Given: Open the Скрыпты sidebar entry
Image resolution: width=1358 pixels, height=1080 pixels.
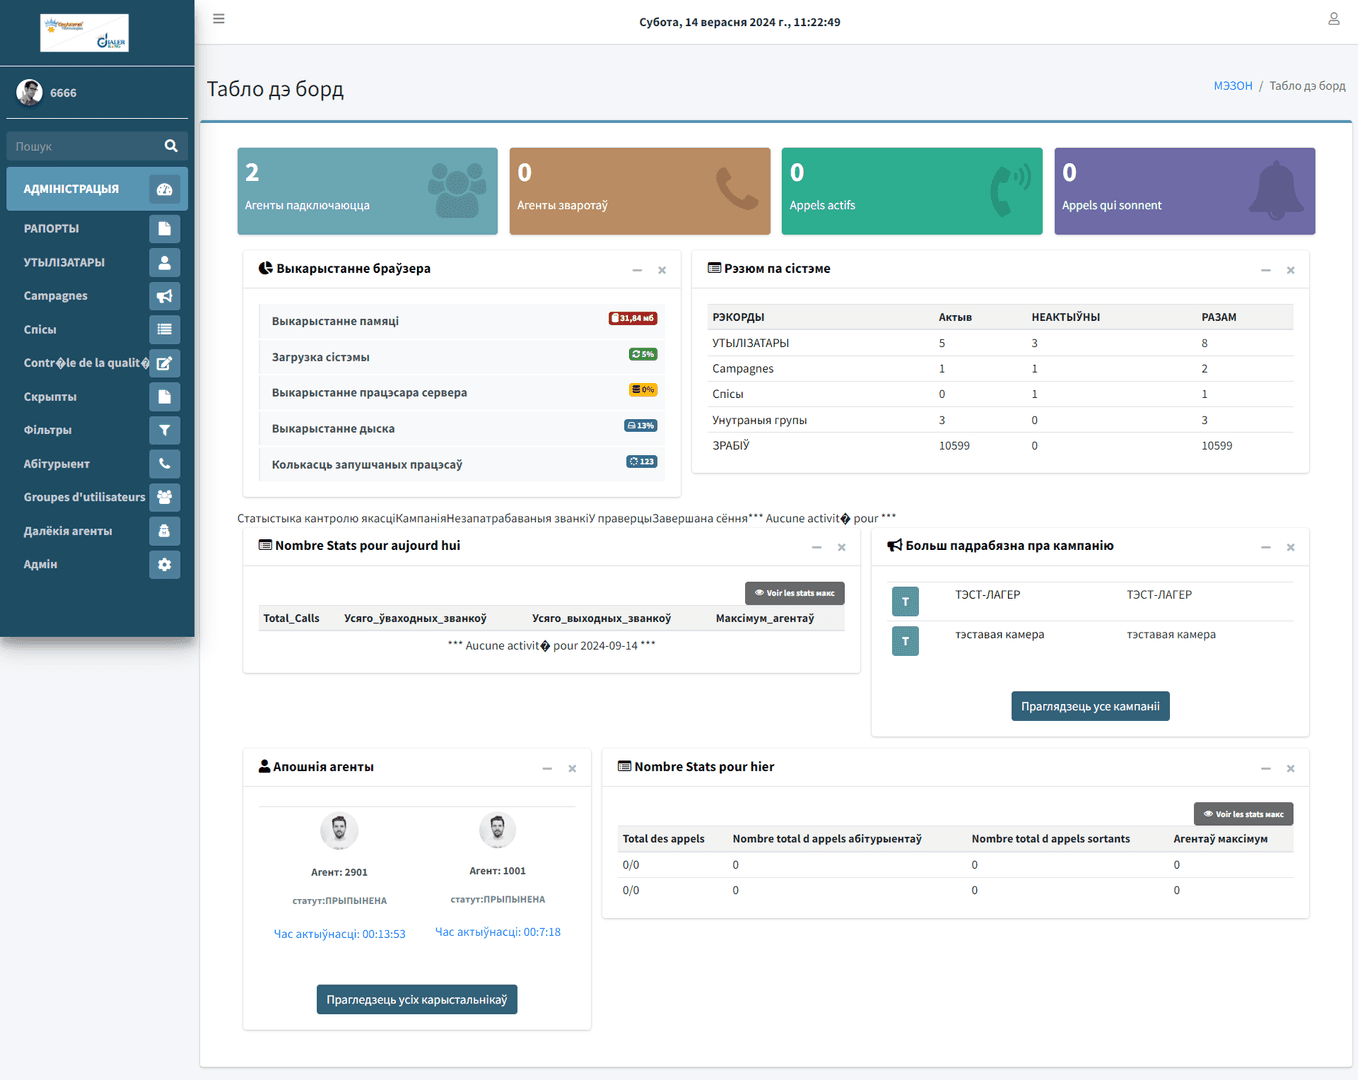Looking at the screenshot, I should point(164,396).
